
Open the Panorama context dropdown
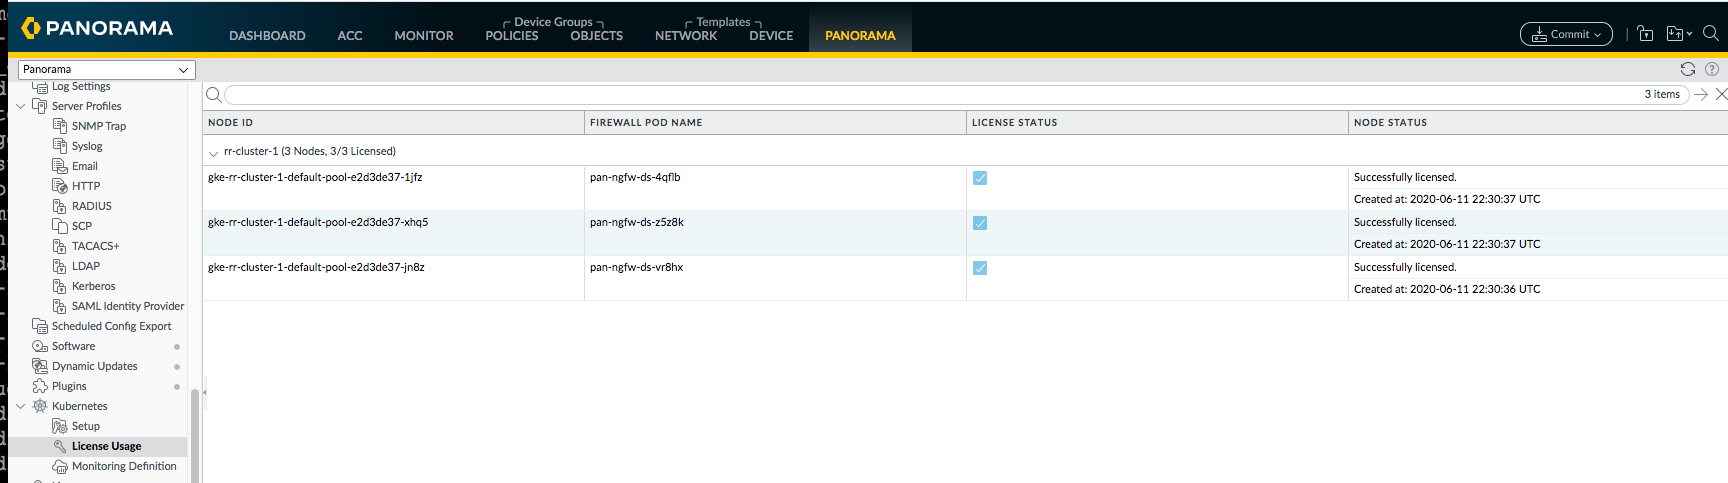coord(106,69)
